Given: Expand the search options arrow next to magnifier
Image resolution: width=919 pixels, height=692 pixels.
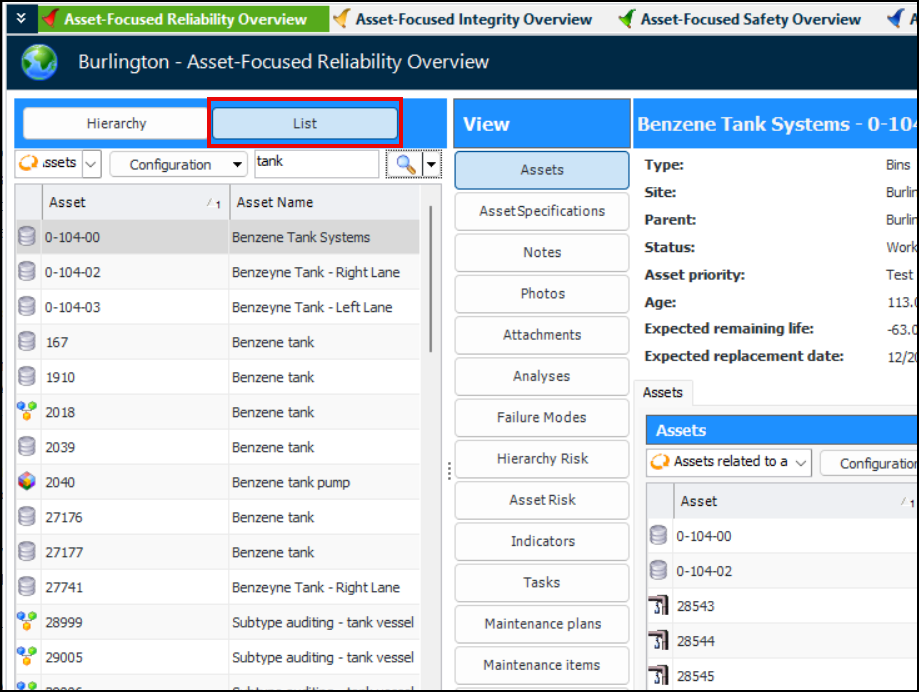Looking at the screenshot, I should (x=432, y=164).
